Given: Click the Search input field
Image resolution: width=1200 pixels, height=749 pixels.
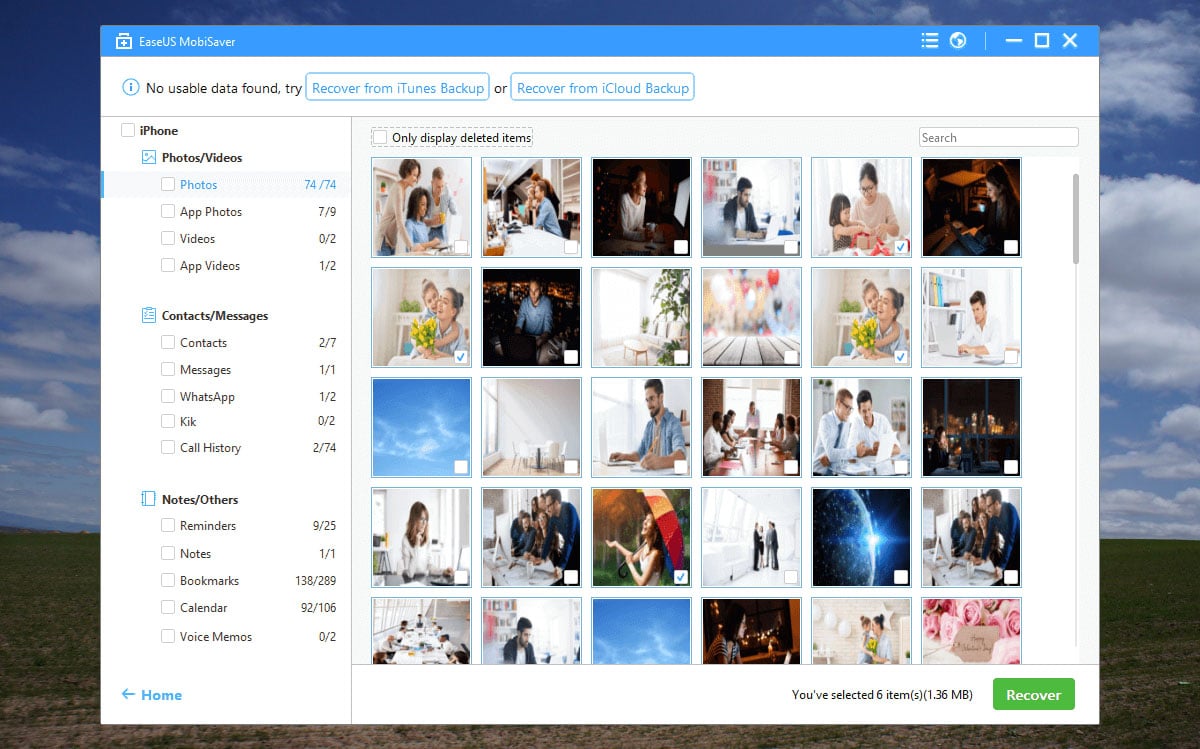Looking at the screenshot, I should point(998,138).
